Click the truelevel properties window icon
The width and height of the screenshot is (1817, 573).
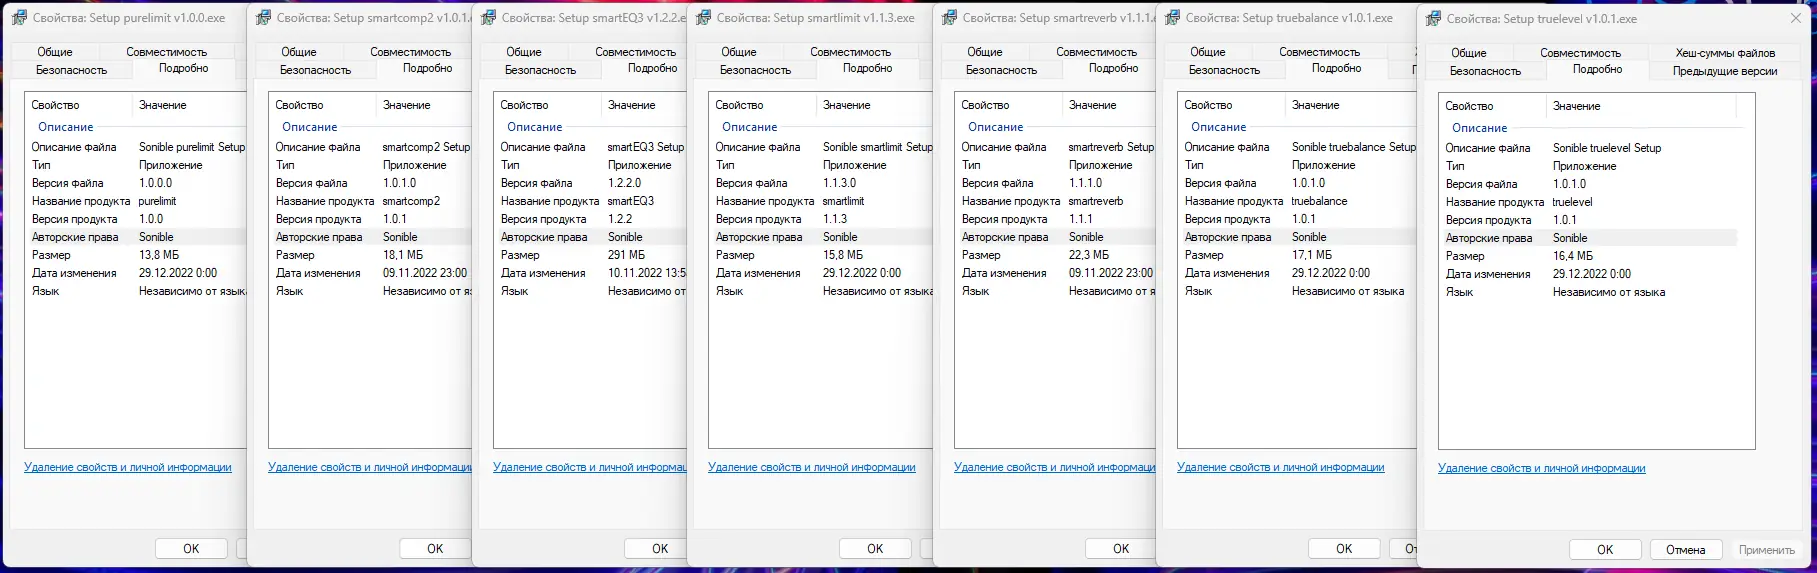click(1433, 19)
